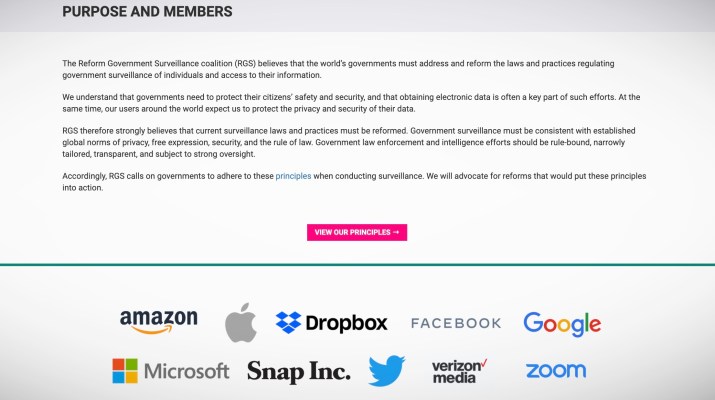Image resolution: width=715 pixels, height=400 pixels.
Task: Select the Facebook wordmark logo
Action: tap(456, 323)
